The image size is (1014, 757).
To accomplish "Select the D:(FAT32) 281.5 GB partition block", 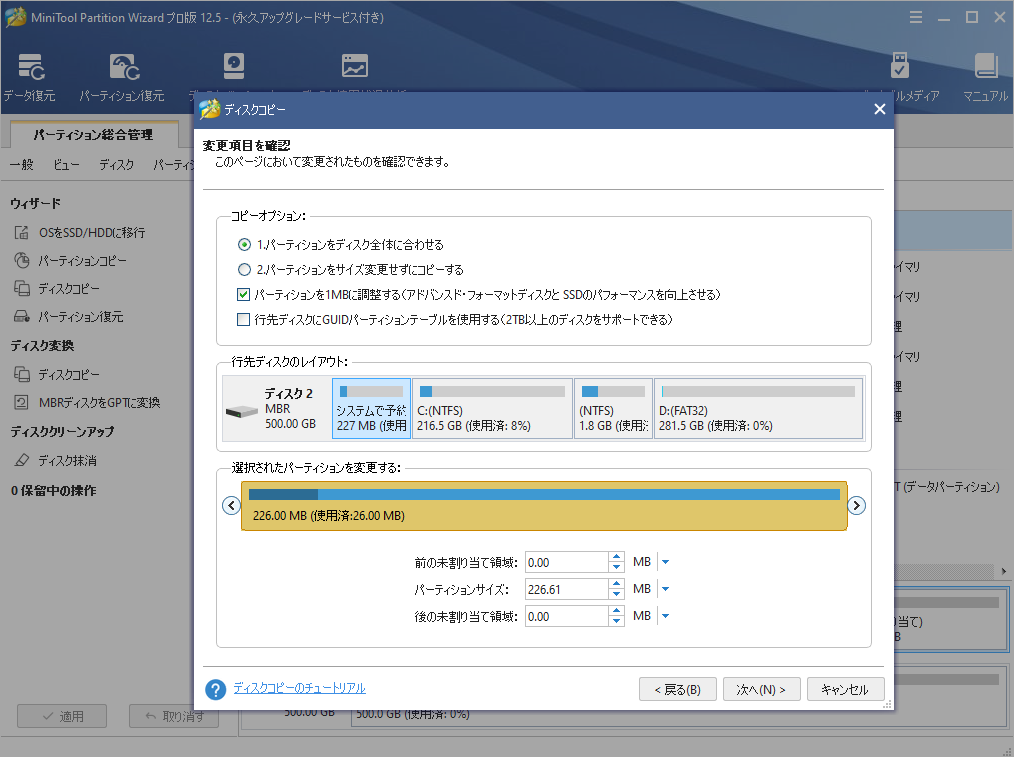I will [759, 409].
